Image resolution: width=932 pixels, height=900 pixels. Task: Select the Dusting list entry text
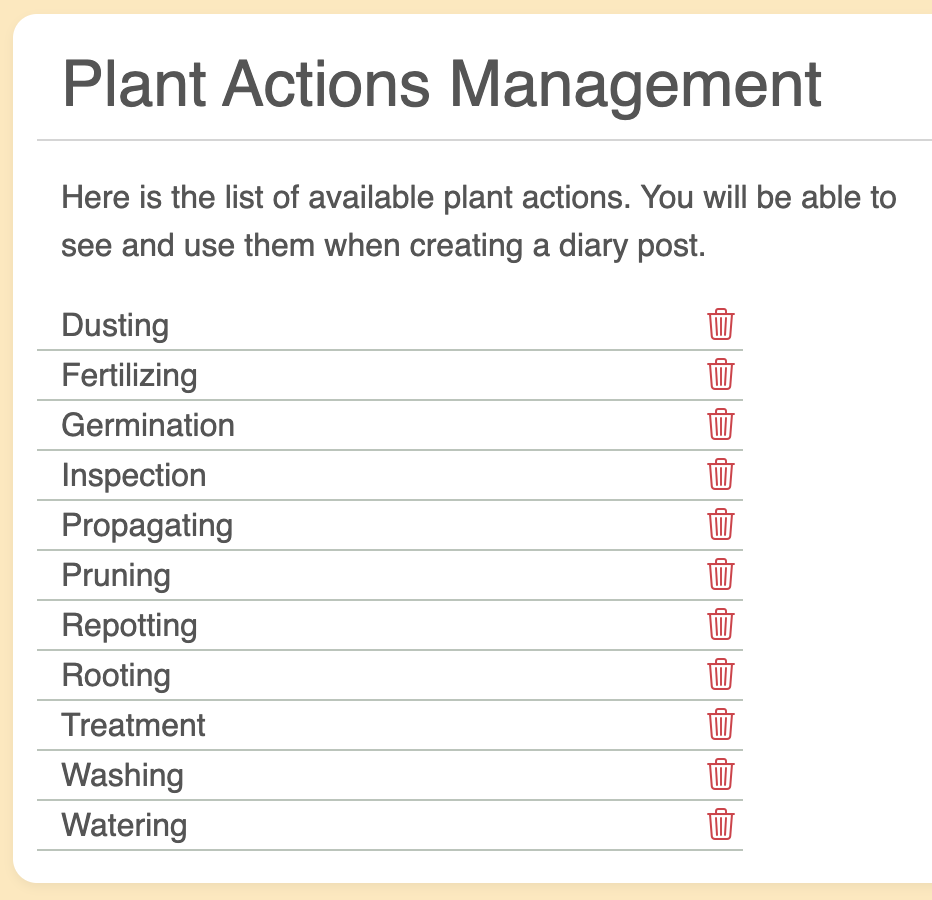(x=115, y=325)
